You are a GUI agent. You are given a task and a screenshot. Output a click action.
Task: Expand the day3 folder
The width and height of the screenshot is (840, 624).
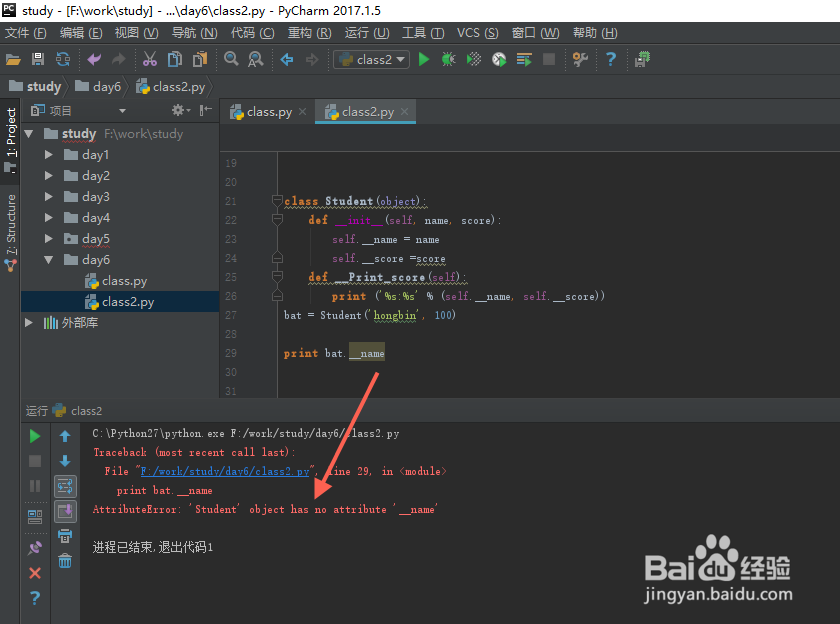pos(49,197)
